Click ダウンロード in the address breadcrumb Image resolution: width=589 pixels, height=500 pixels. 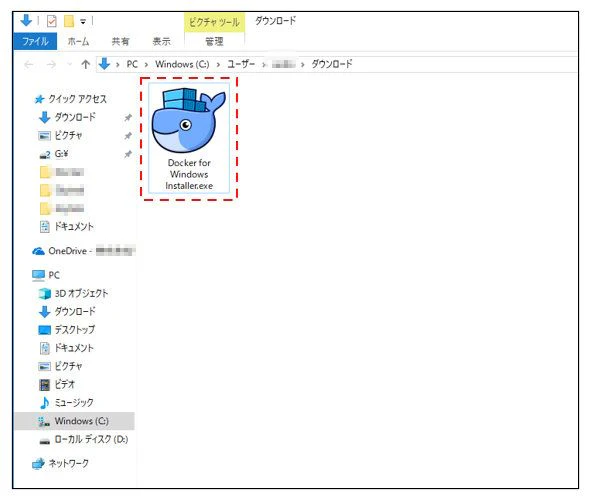[332, 64]
